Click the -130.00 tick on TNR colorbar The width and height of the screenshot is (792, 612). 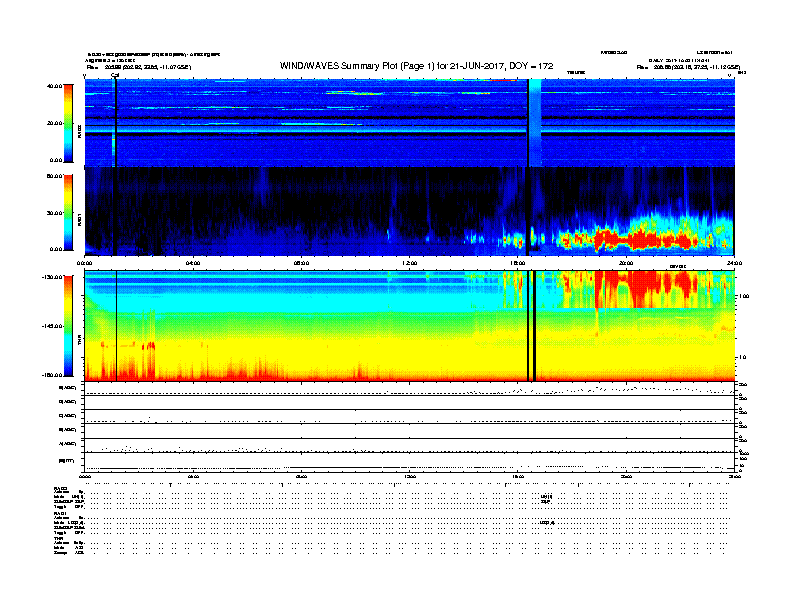52,277
